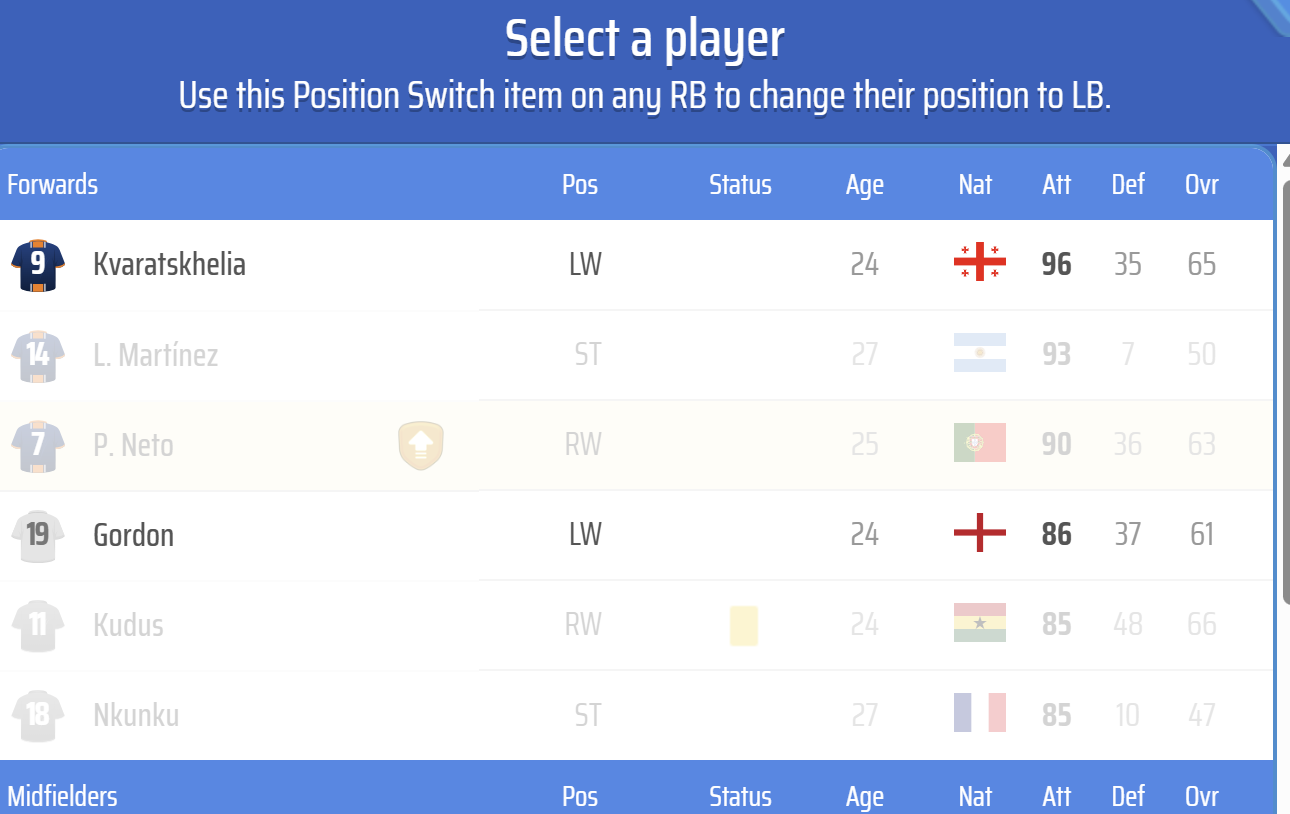
Task: Click the Status column header in Midfielders
Action: pos(740,796)
